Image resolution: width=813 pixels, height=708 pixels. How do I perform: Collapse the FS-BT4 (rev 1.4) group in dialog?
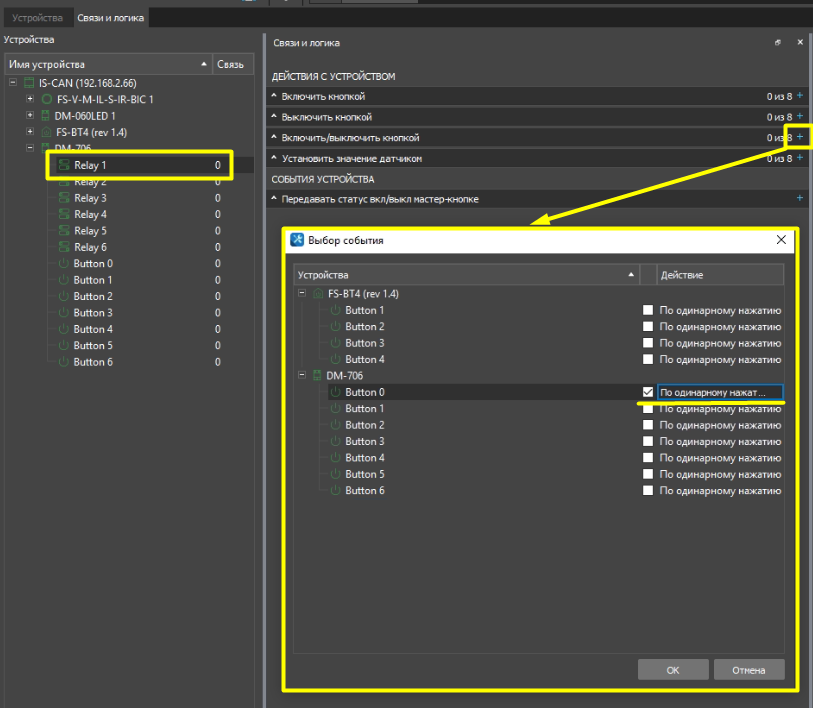[301, 294]
